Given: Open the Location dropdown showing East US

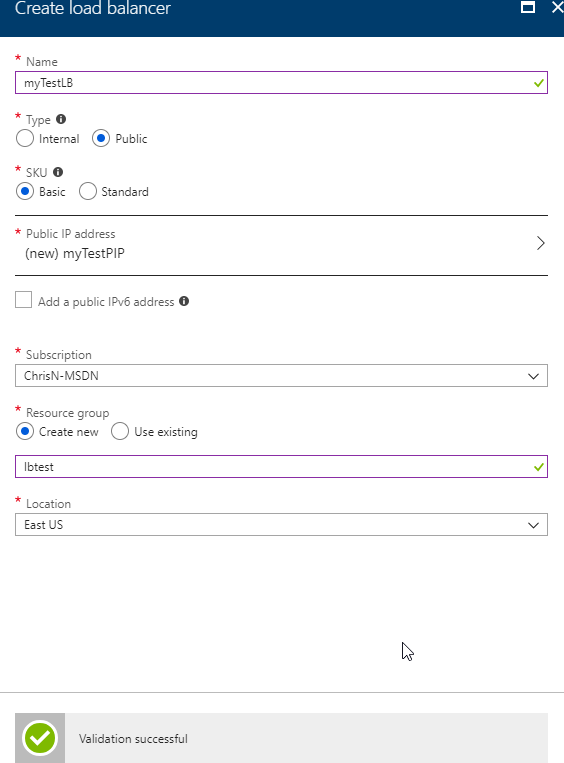Looking at the screenshot, I should [281, 525].
